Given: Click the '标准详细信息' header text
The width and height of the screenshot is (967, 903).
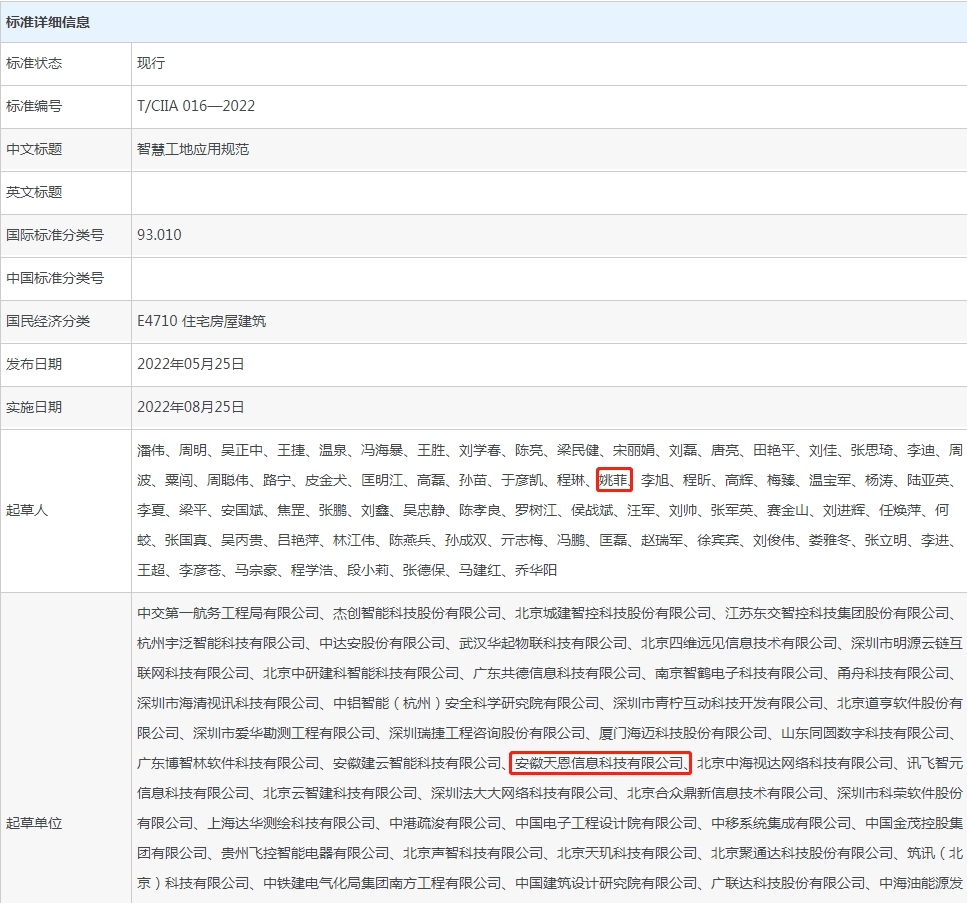Looking at the screenshot, I should pos(47,22).
